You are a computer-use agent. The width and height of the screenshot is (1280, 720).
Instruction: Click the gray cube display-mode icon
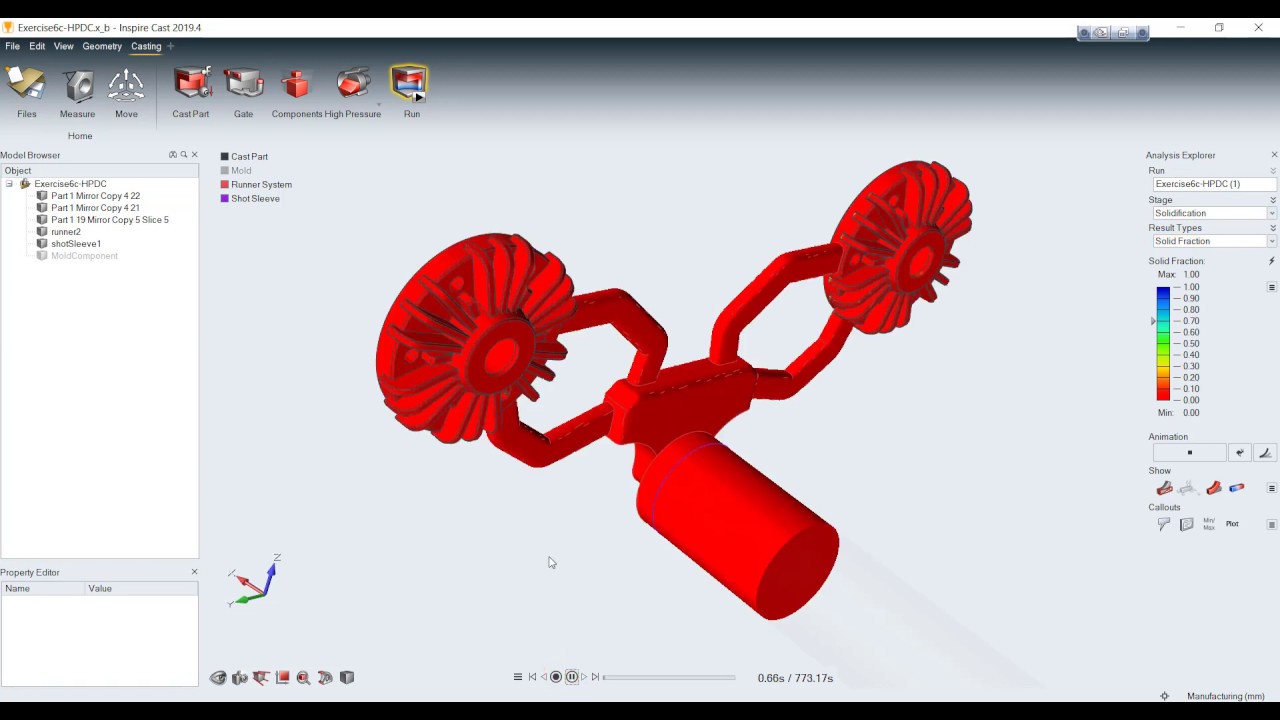347,678
